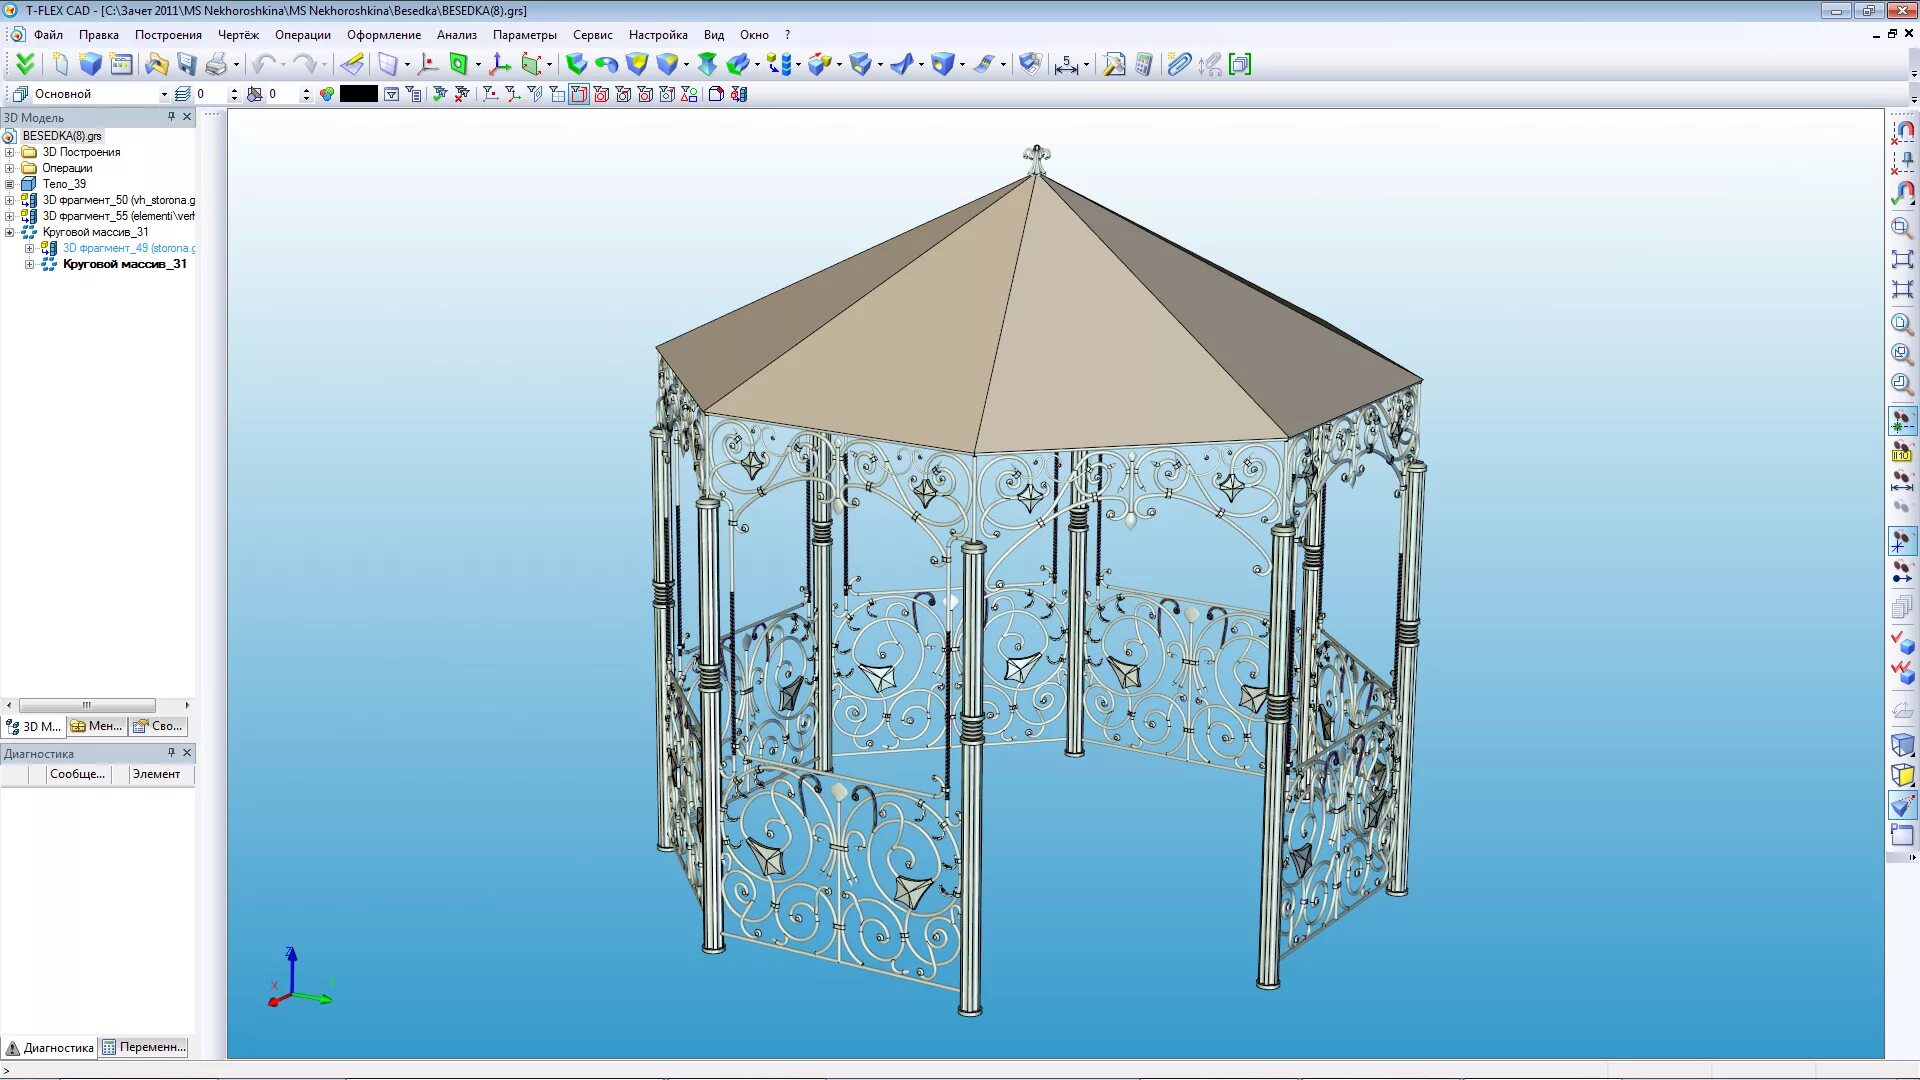Click the measure dimension icon

(1067, 65)
